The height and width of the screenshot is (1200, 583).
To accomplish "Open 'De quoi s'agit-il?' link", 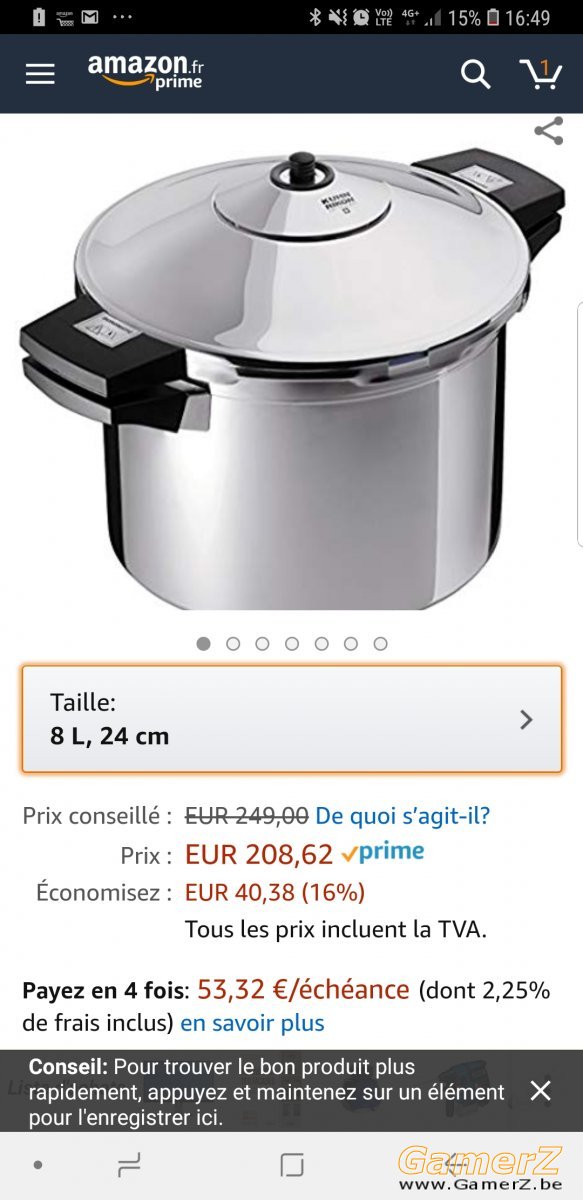I will coord(403,815).
